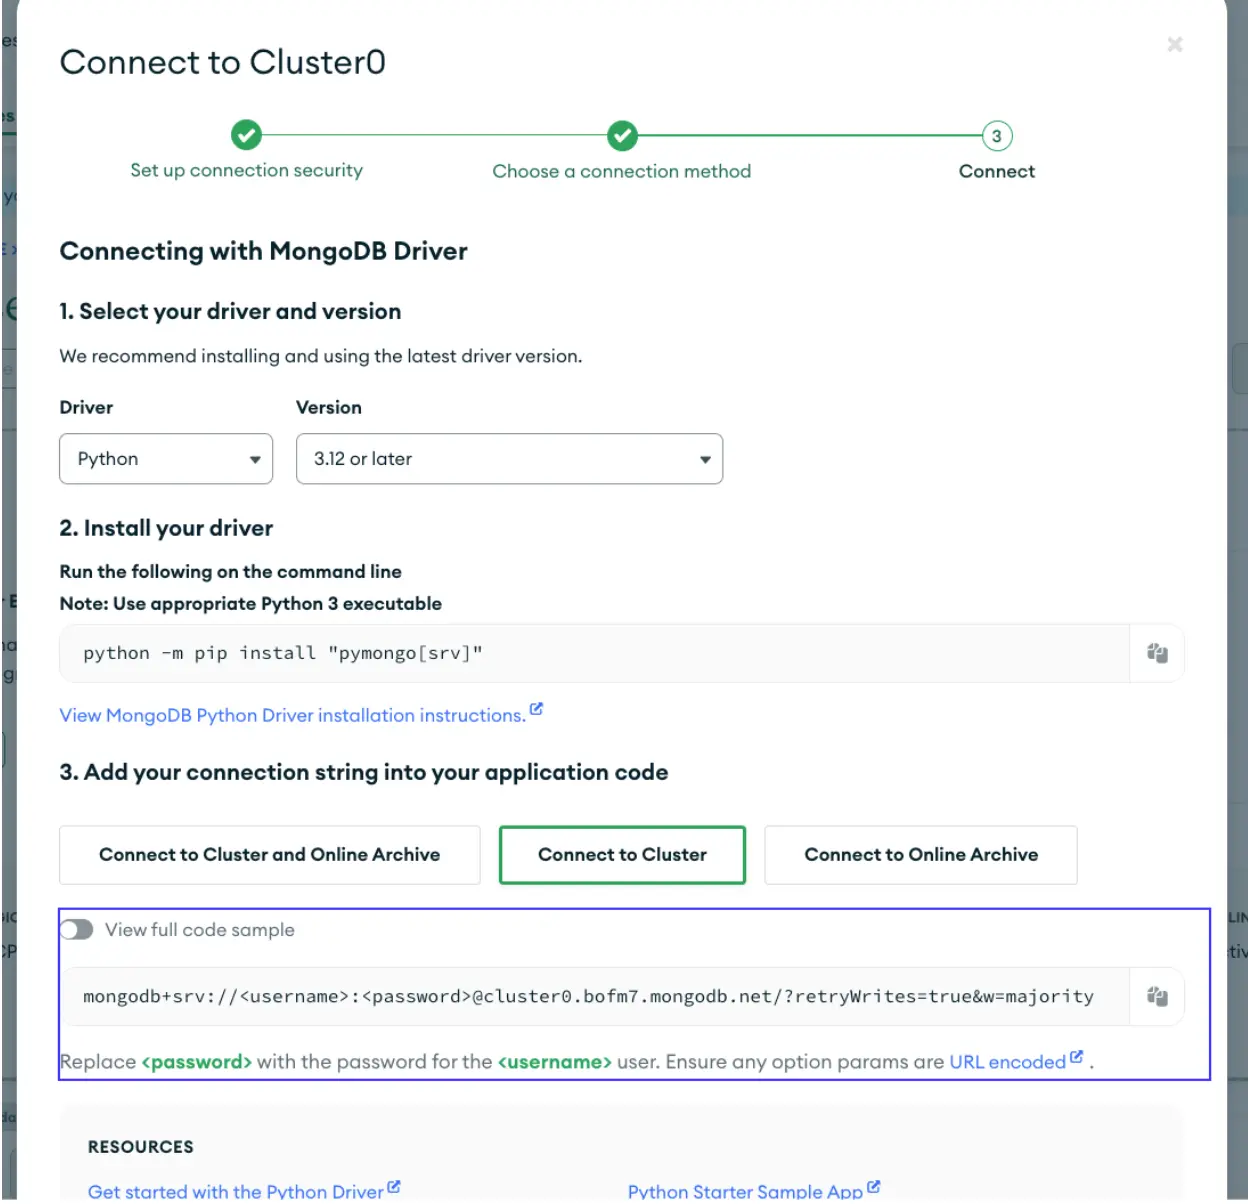Select Connect to Cluster and Online Archive
Viewport: 1248px width, 1204px height.
click(x=269, y=855)
